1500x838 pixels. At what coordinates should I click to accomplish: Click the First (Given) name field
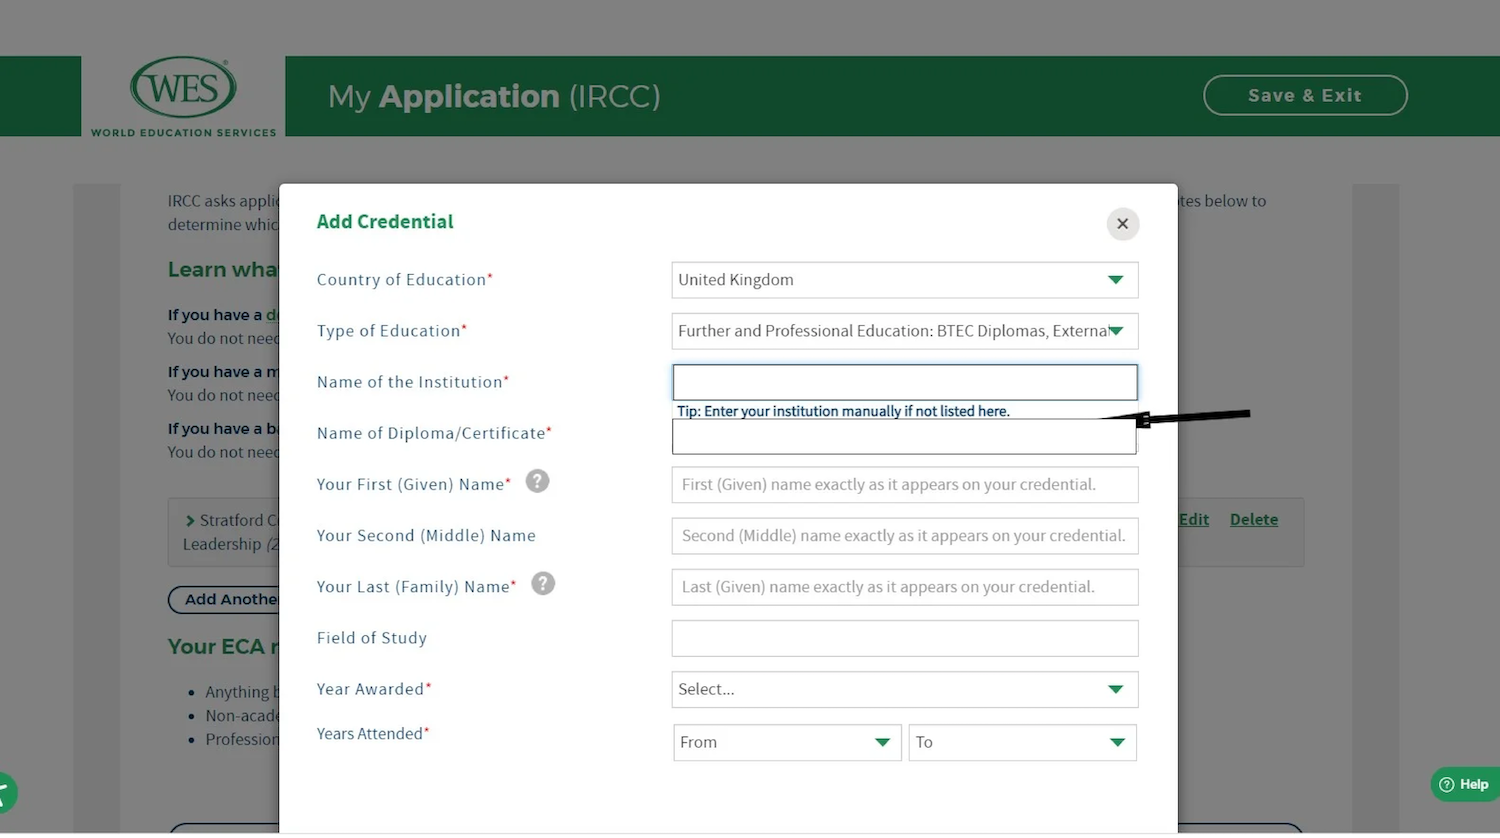pyautogui.click(x=905, y=484)
